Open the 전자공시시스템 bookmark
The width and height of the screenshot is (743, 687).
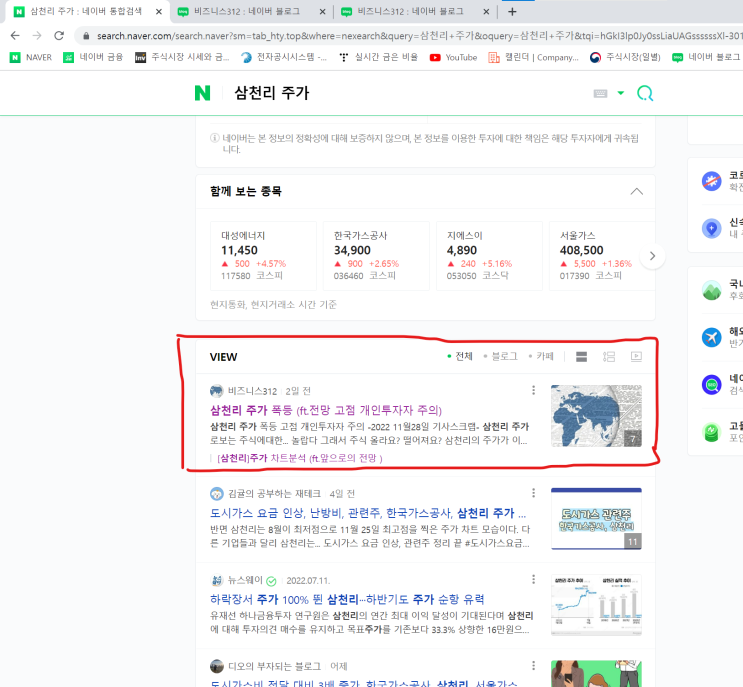284,57
